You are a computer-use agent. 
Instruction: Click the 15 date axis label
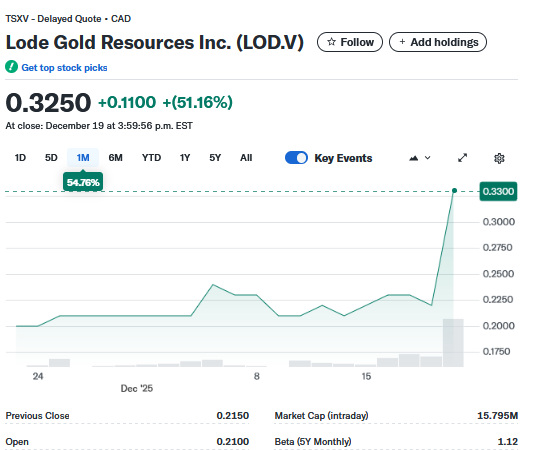point(366,376)
